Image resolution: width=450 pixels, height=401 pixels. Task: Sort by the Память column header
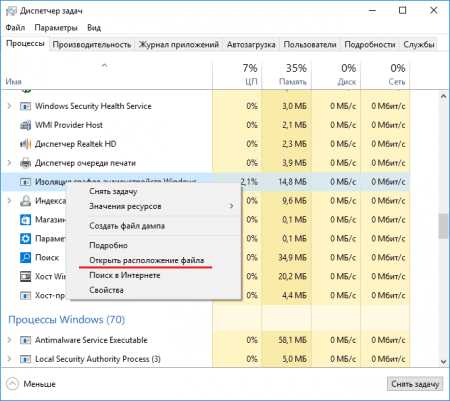(x=287, y=75)
